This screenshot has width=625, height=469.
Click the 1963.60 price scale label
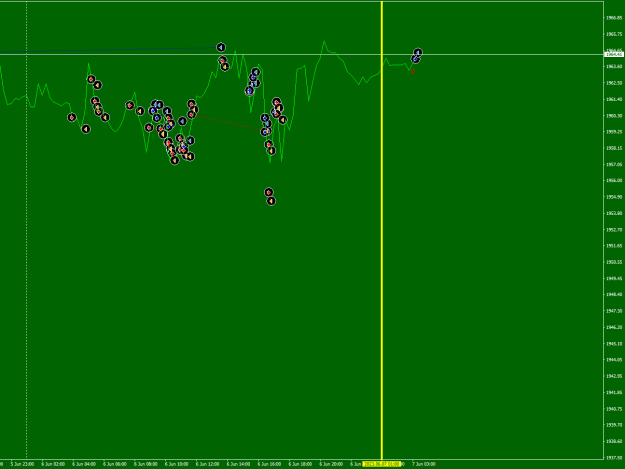614,67
